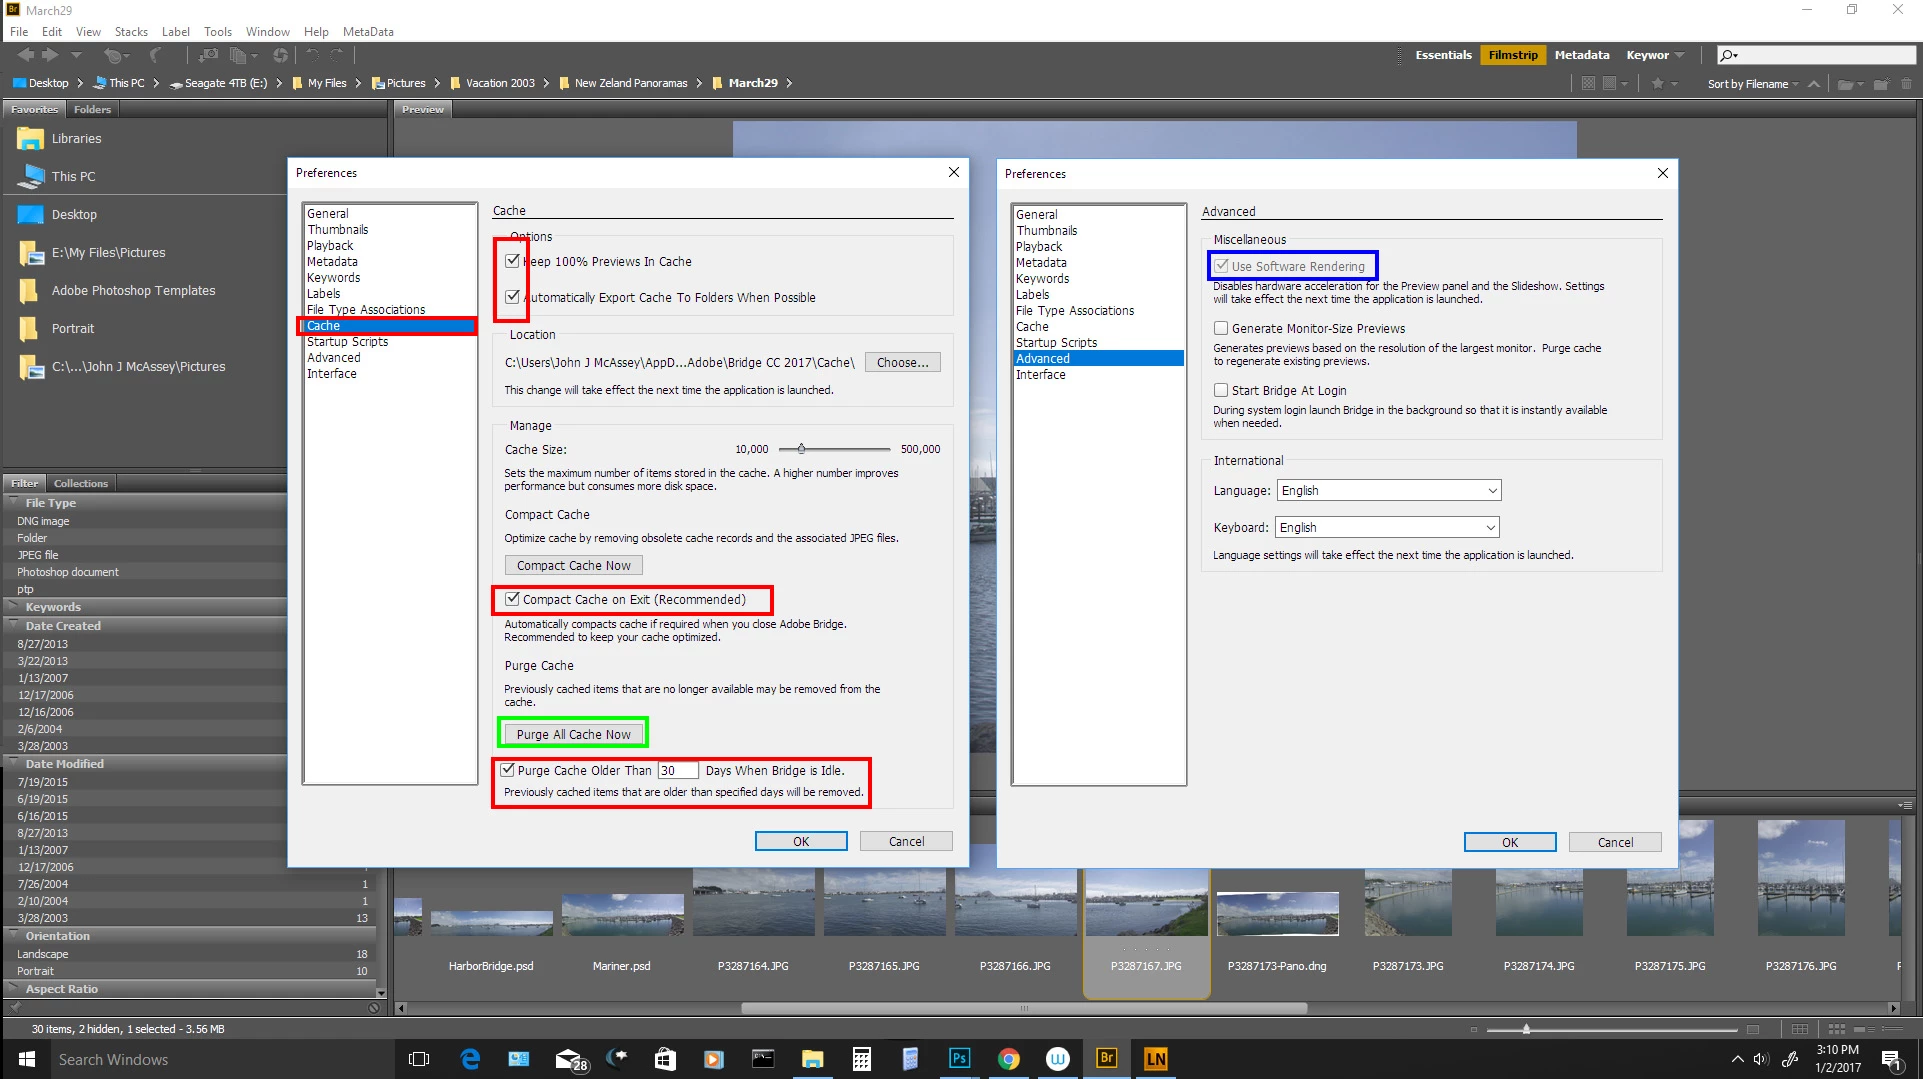Click the Delete item trash icon

[1906, 84]
